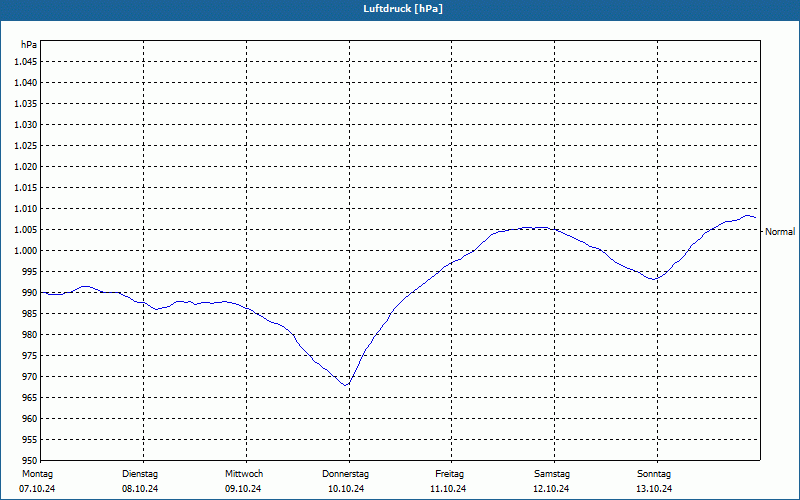The height and width of the screenshot is (500, 800).
Task: Click the 975 y-axis value
Action: click(30, 356)
